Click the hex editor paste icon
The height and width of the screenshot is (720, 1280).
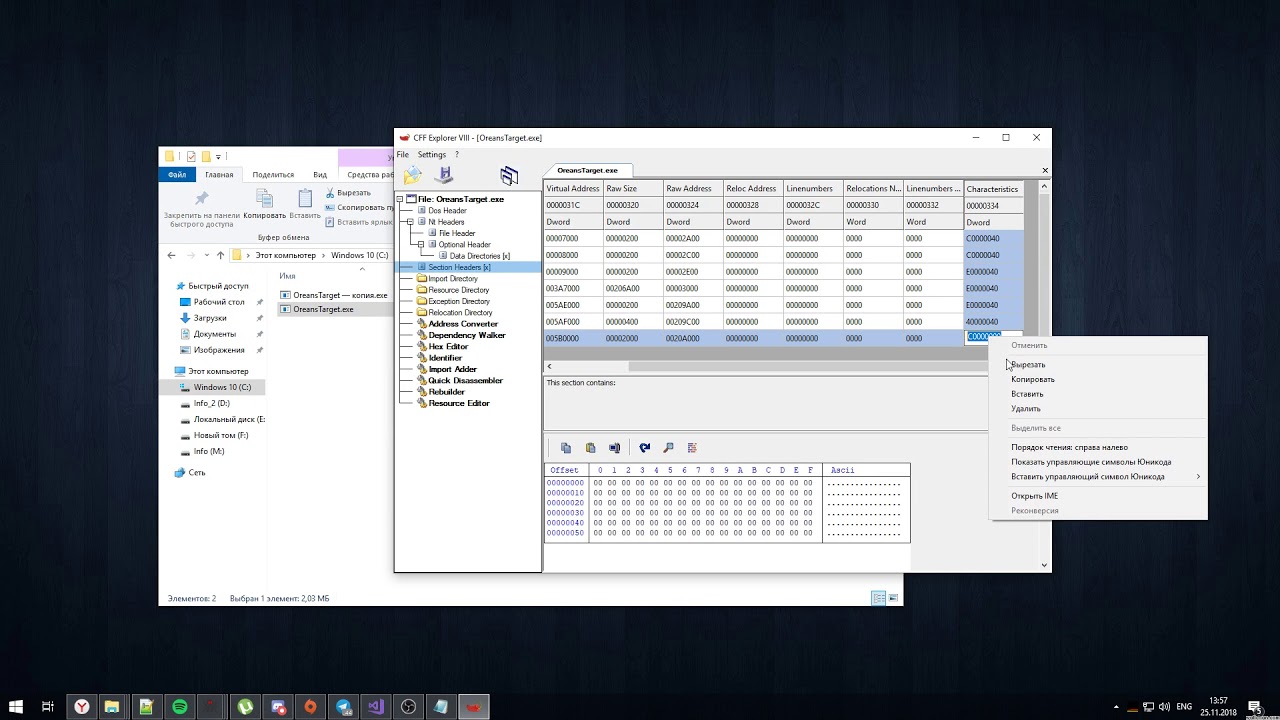point(590,448)
